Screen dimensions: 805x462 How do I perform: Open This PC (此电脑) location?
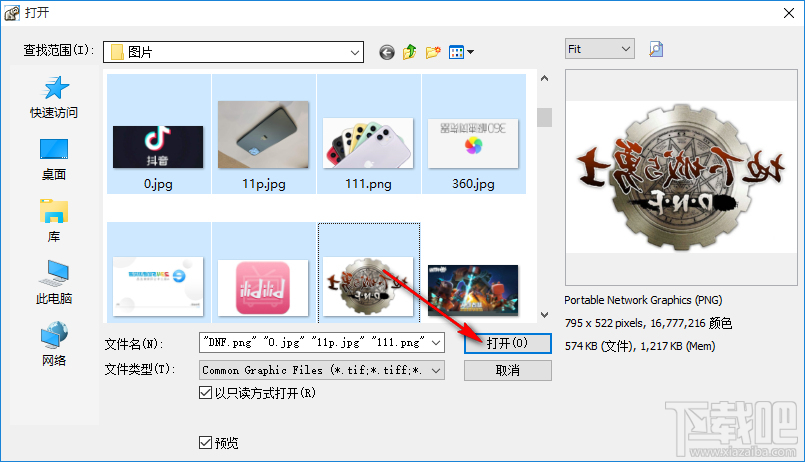54,282
